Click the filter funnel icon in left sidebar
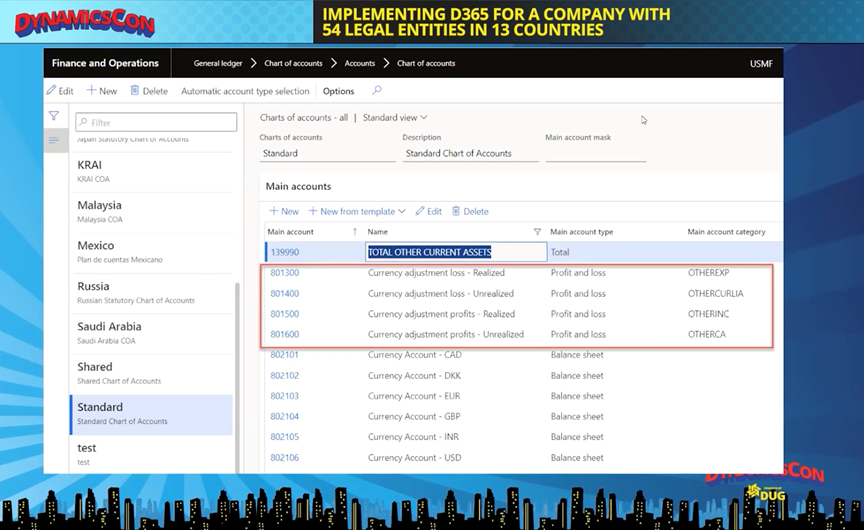Viewport: 864px width, 530px height. click(x=55, y=116)
